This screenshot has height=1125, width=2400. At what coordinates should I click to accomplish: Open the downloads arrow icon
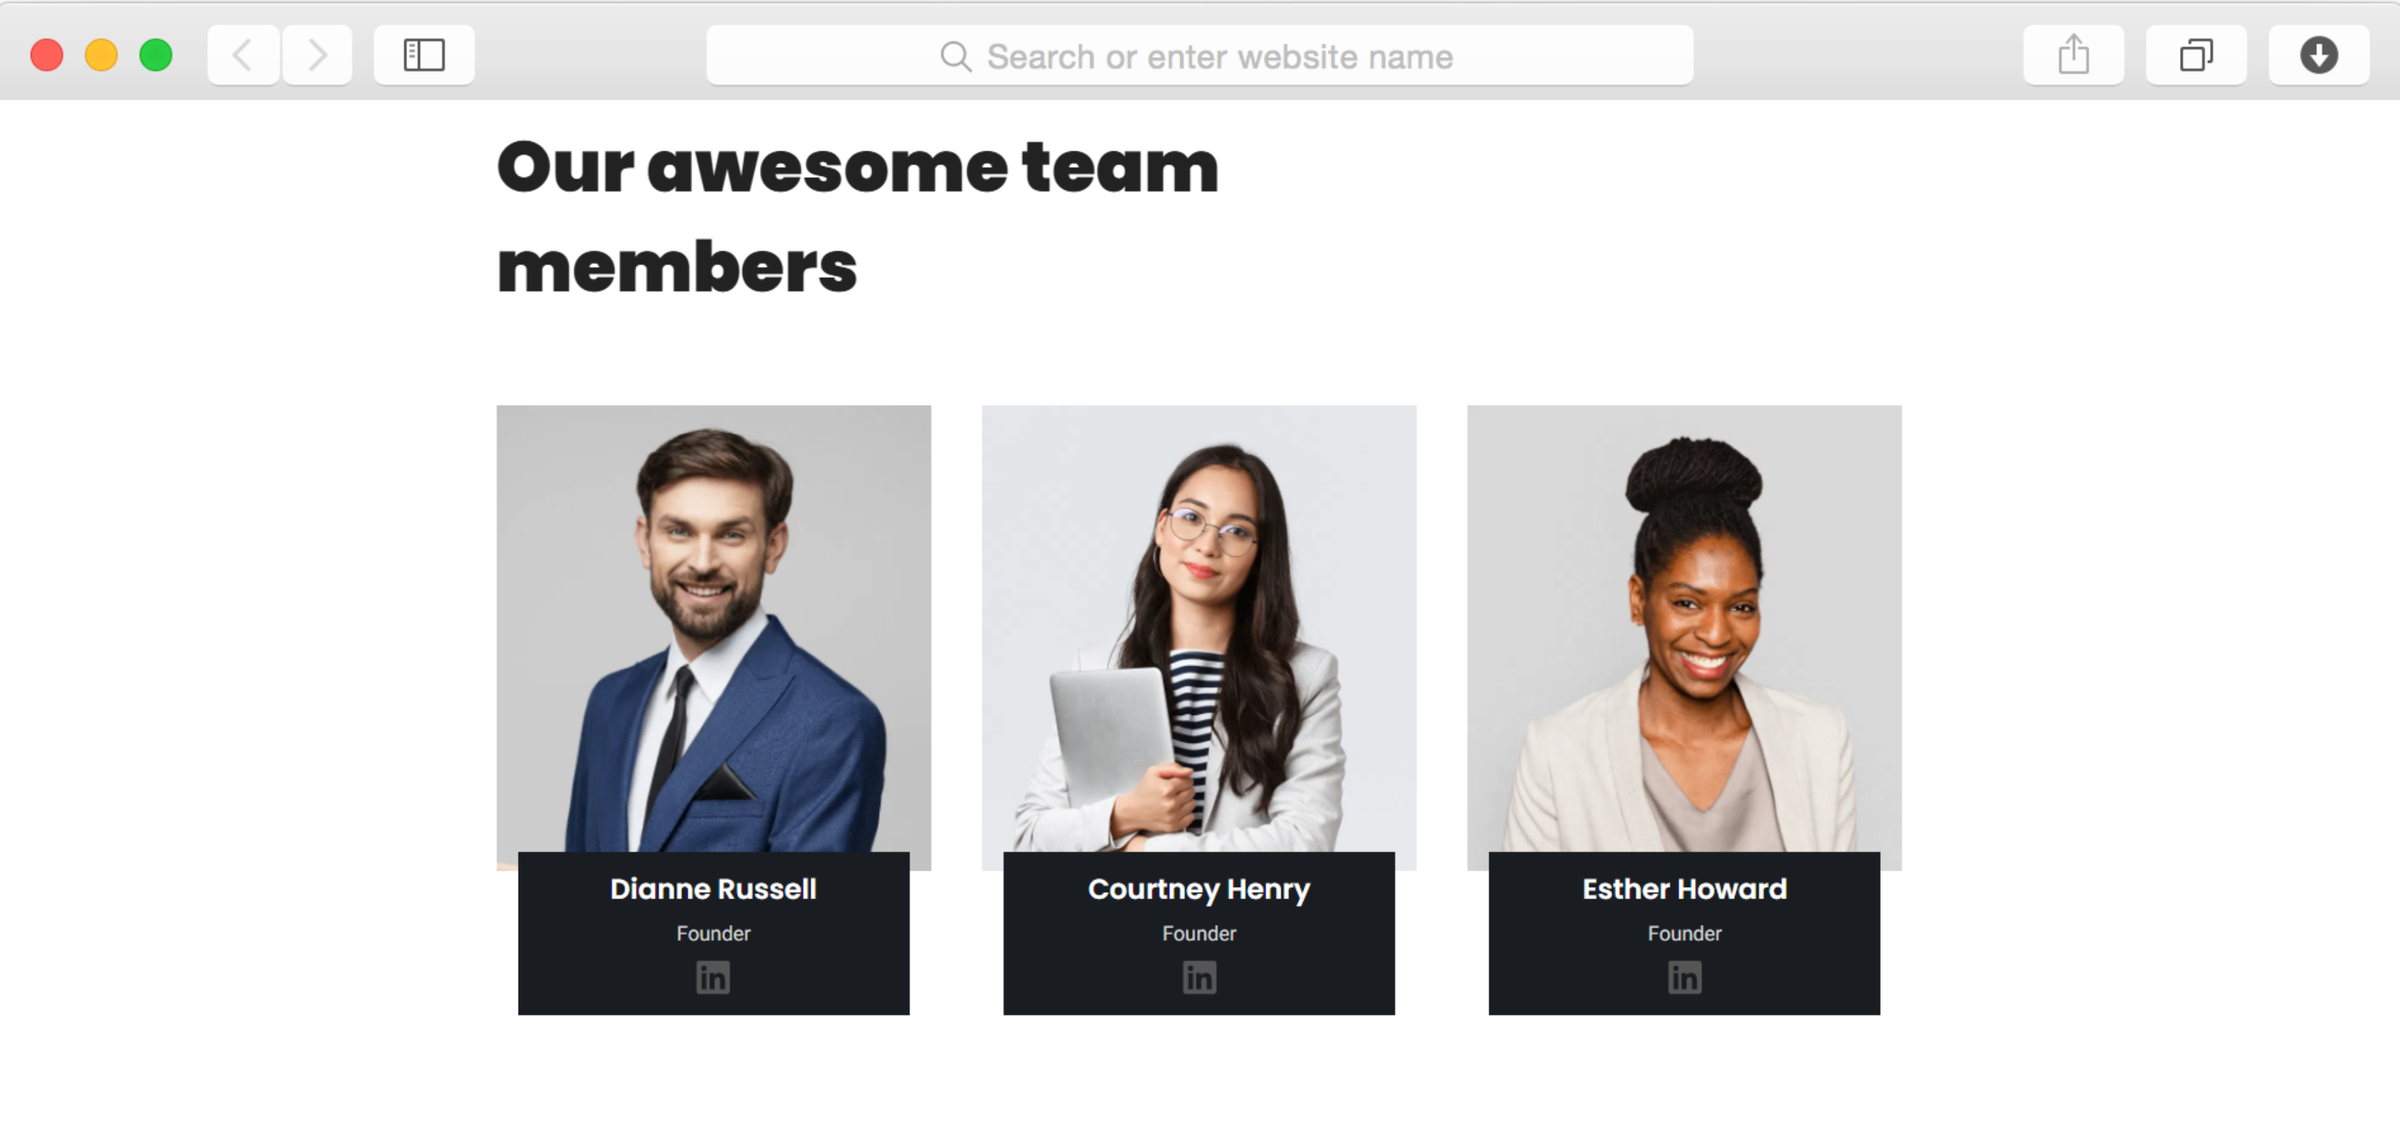coord(2319,55)
